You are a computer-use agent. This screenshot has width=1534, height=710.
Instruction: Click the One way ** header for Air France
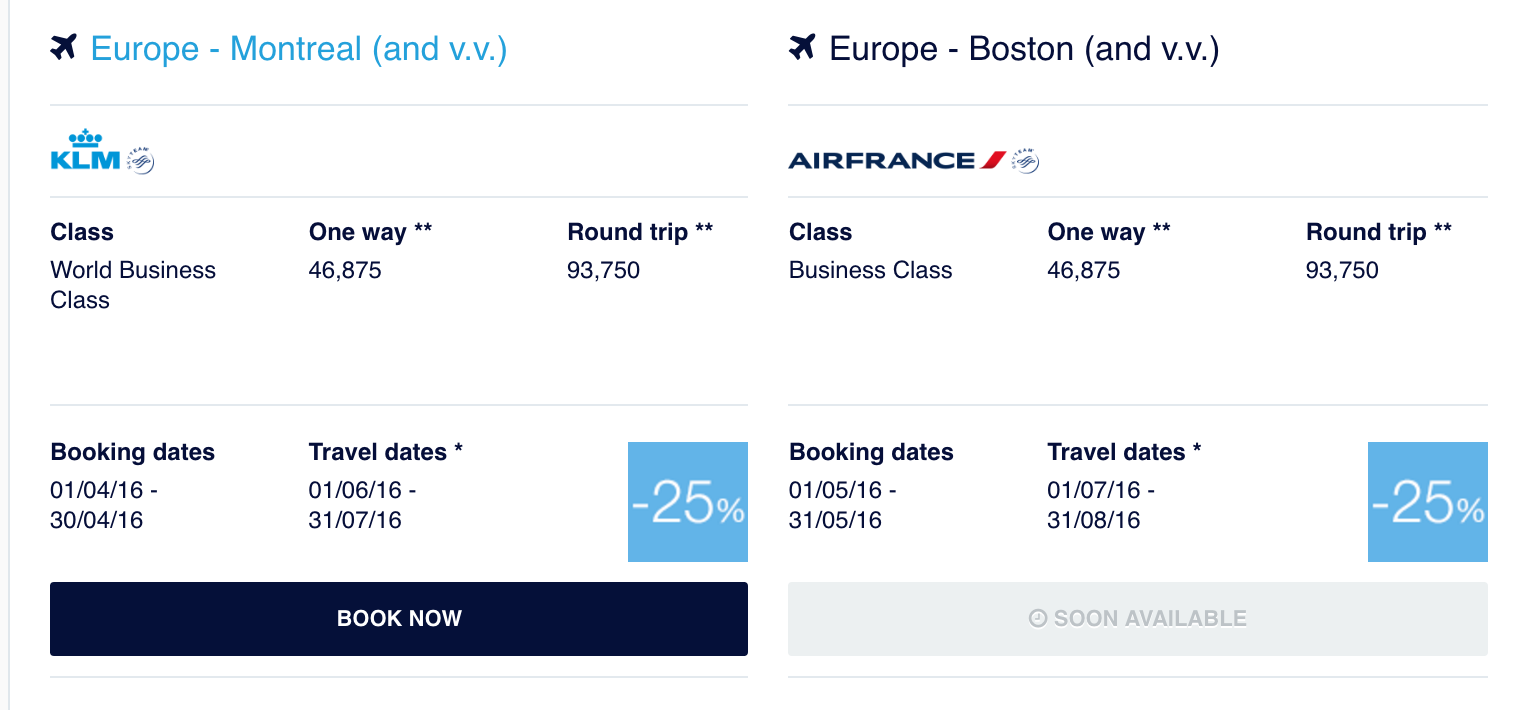point(1109,232)
